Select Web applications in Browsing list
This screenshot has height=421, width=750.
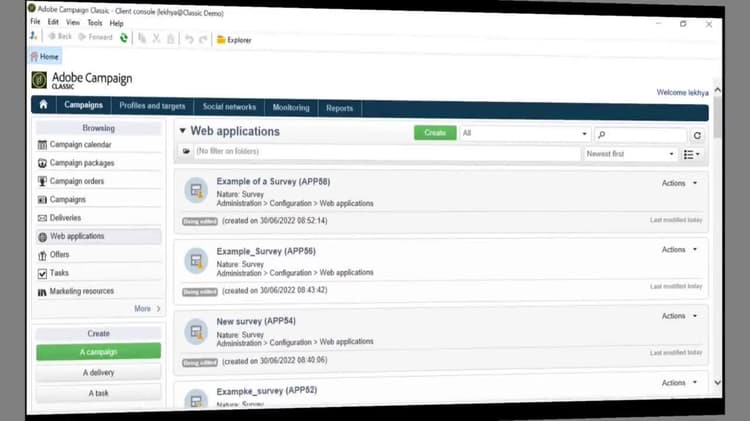(x=99, y=236)
